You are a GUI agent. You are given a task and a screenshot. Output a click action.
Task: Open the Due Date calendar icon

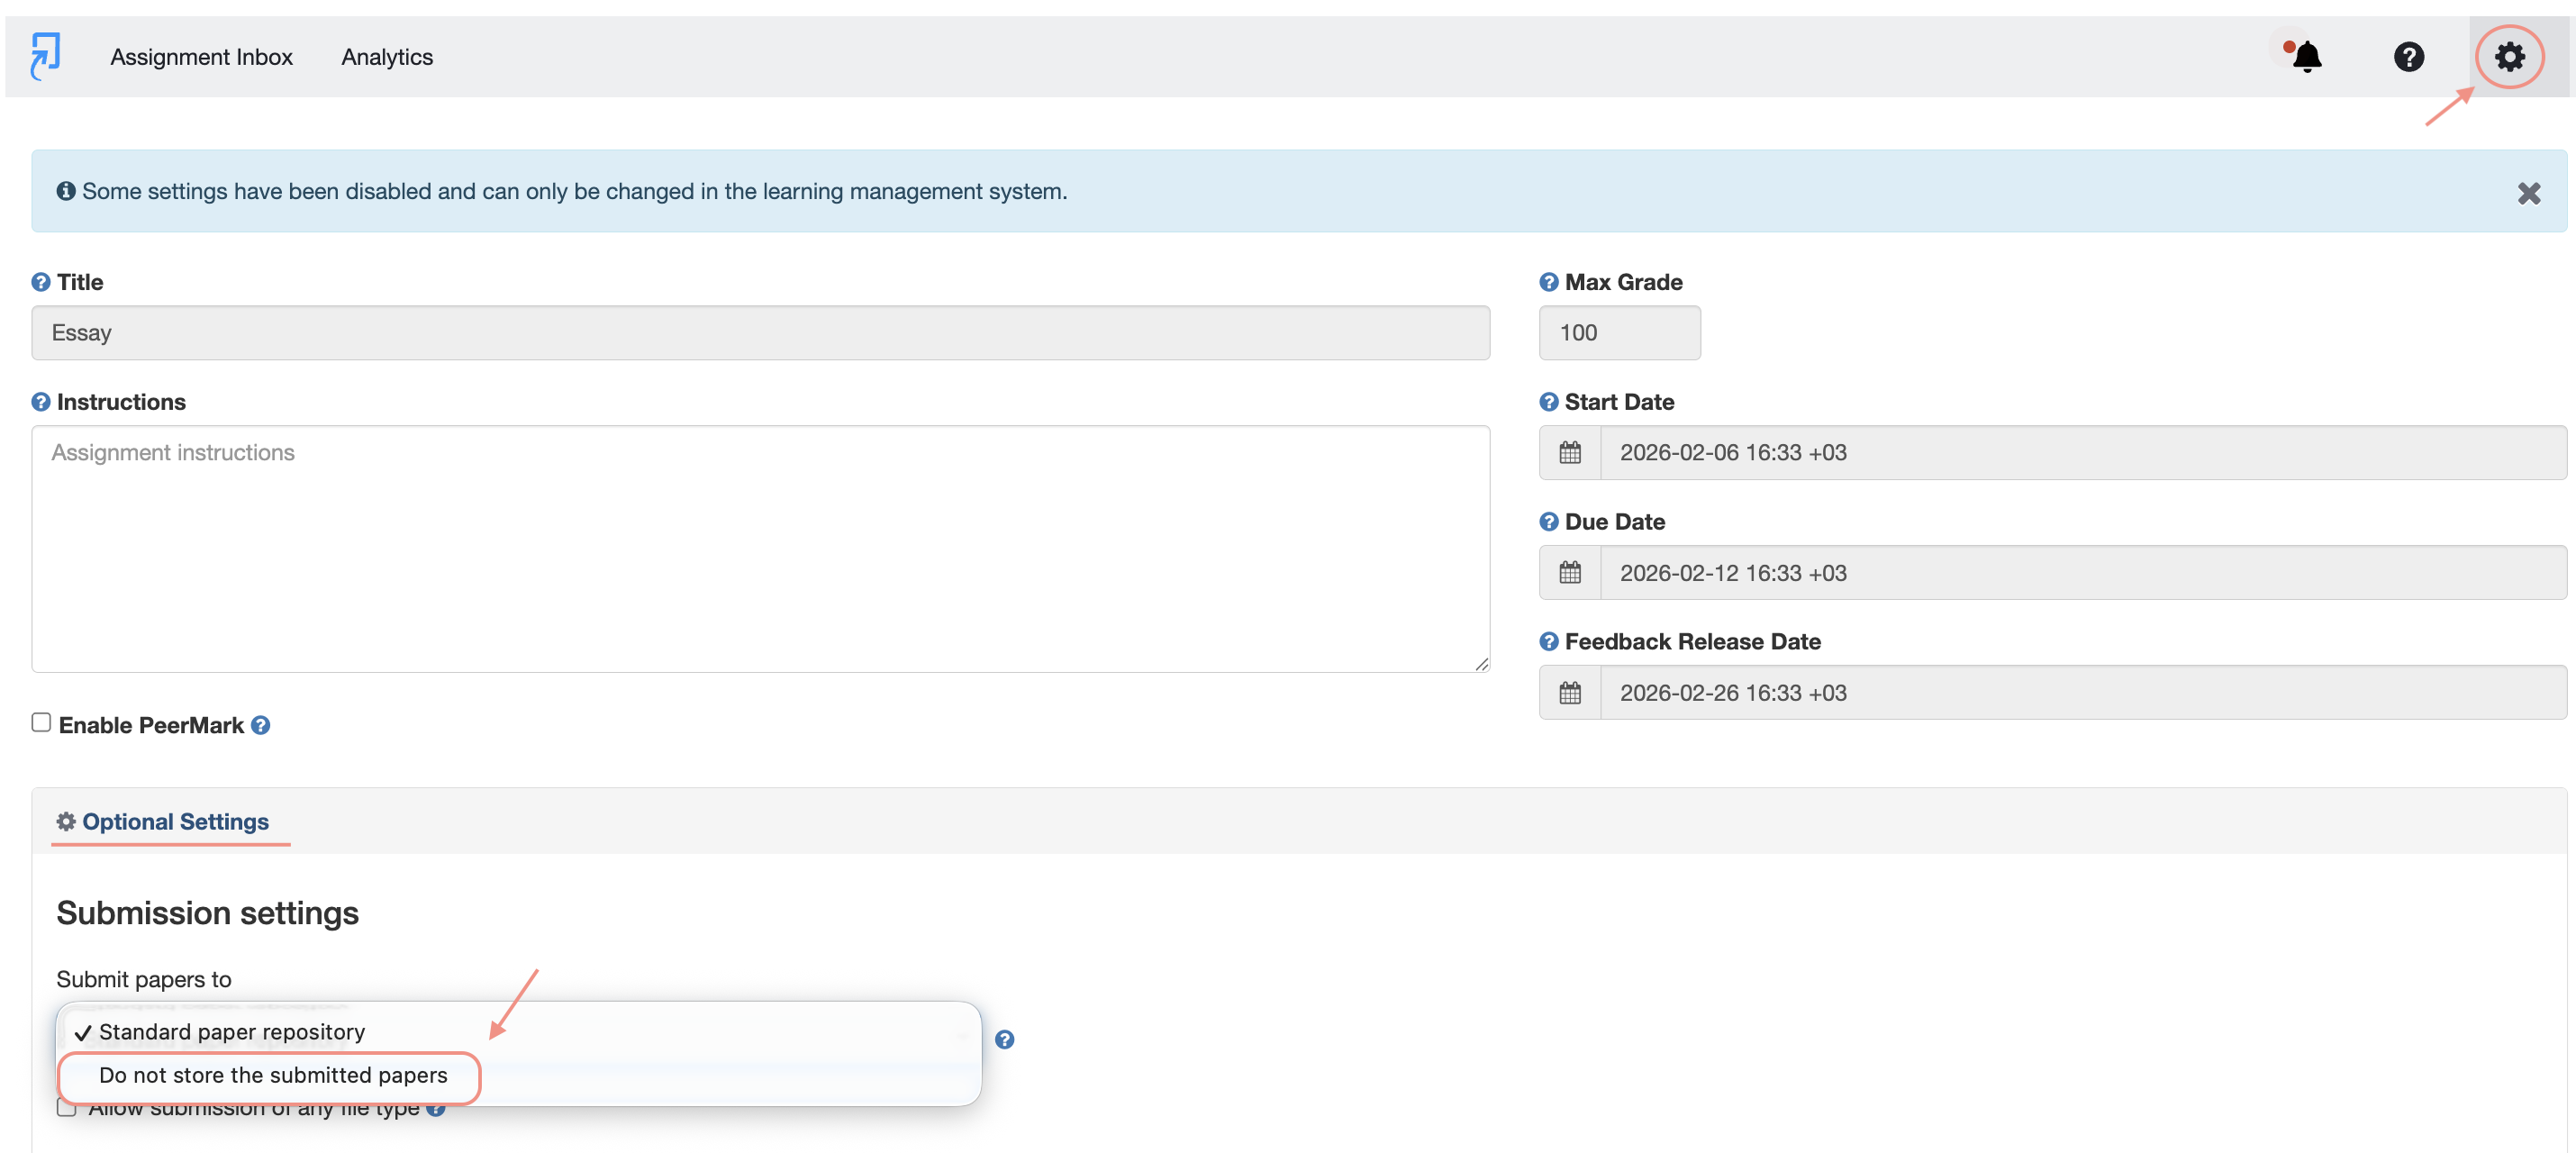(1570, 573)
